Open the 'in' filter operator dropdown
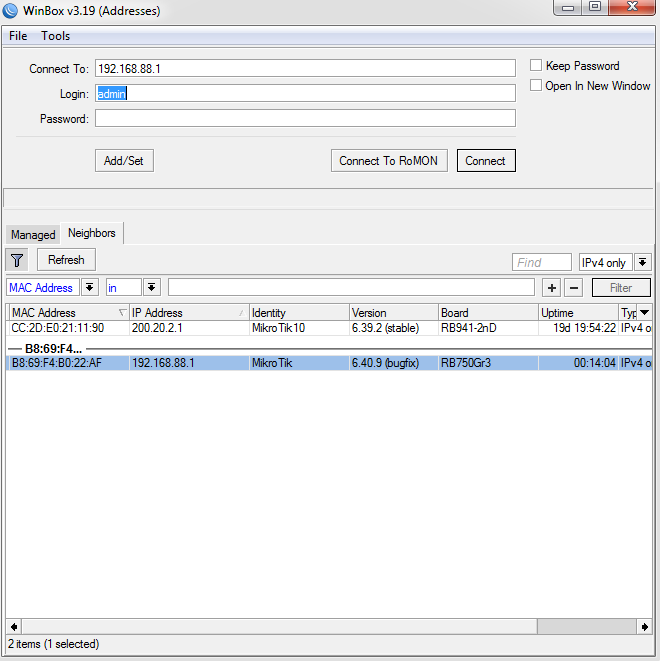The width and height of the screenshot is (660, 661). [x=151, y=288]
